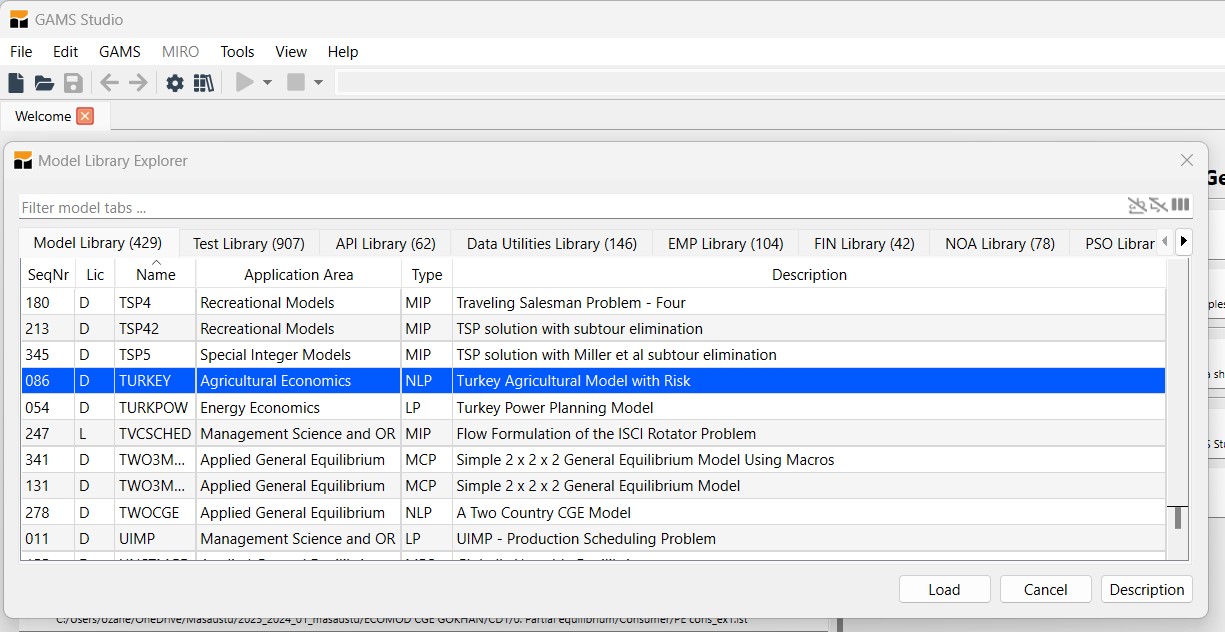This screenshot has width=1225, height=632.
Task: Open the Help menu
Action: pyautogui.click(x=343, y=52)
